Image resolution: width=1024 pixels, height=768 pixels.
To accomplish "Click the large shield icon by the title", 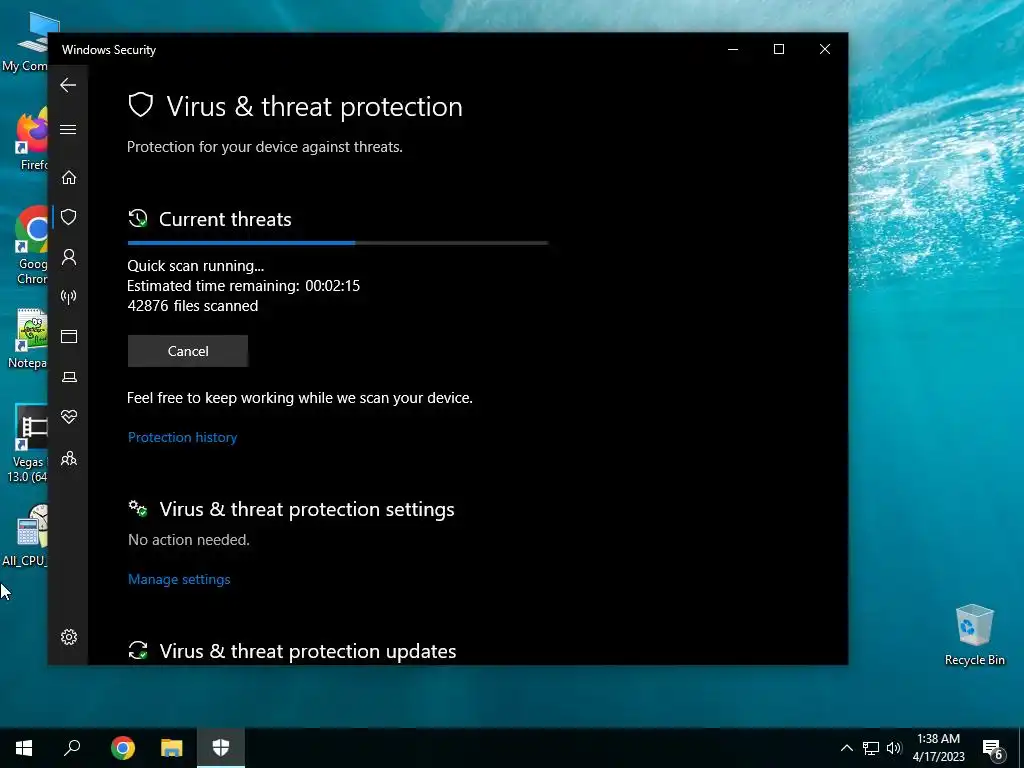I will click(x=140, y=105).
